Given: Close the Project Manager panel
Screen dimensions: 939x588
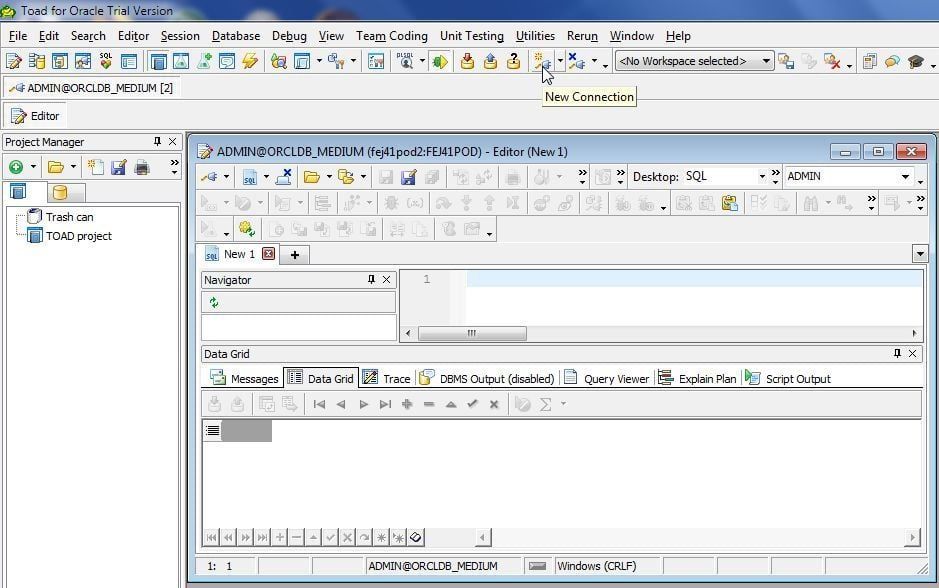Looking at the screenshot, I should 172,141.
